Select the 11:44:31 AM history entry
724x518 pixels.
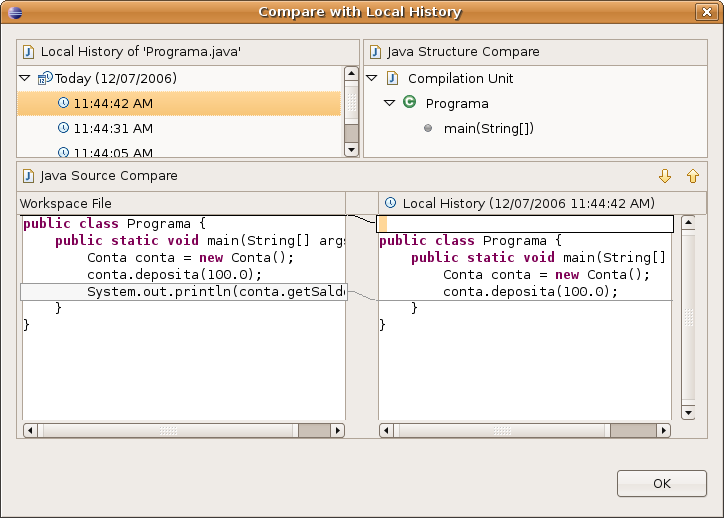pyautogui.click(x=112, y=128)
